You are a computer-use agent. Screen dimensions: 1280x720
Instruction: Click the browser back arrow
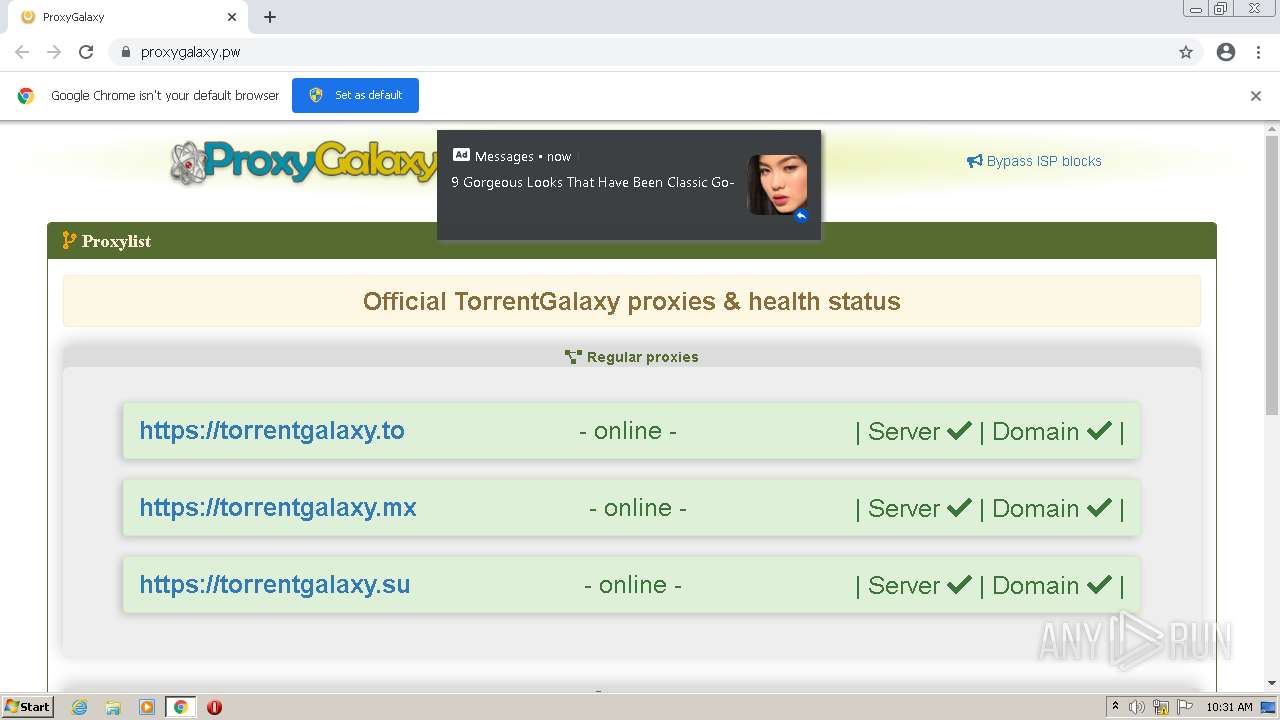click(x=22, y=52)
